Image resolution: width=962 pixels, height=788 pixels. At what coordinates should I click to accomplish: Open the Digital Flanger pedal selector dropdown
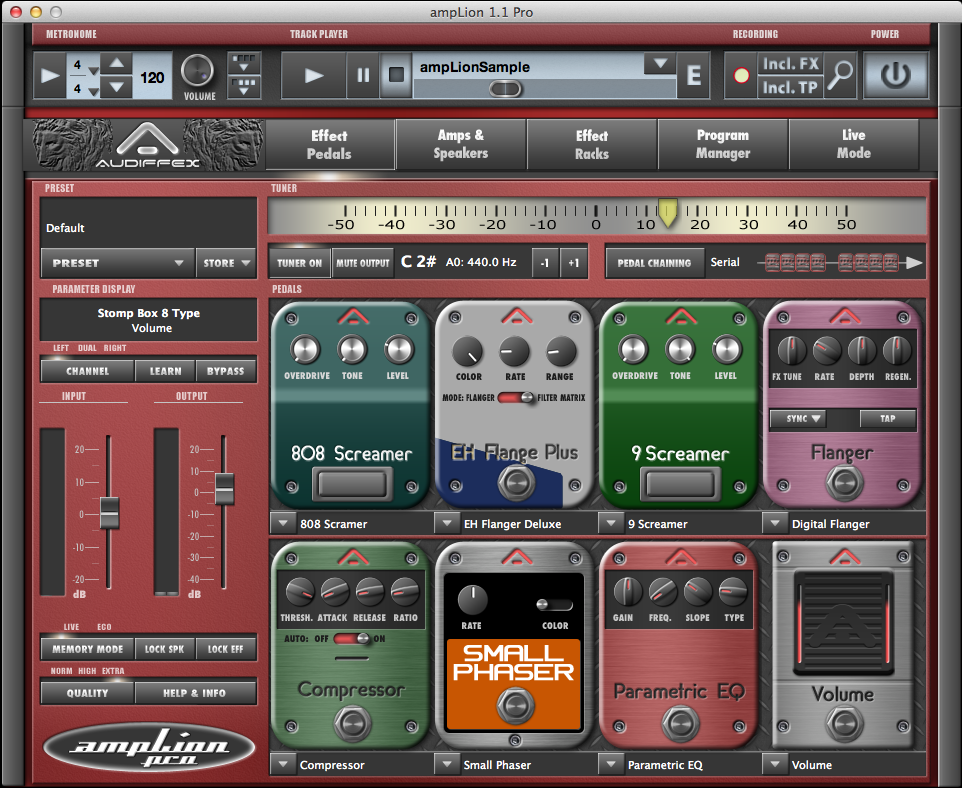click(774, 521)
